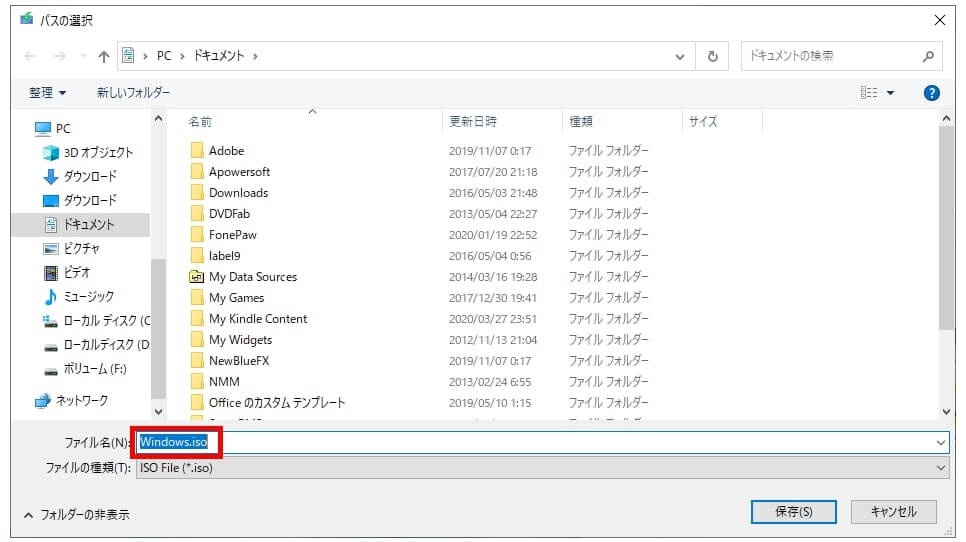
Task: Click the date 2020/01/19 22:52
Action: click(493, 235)
